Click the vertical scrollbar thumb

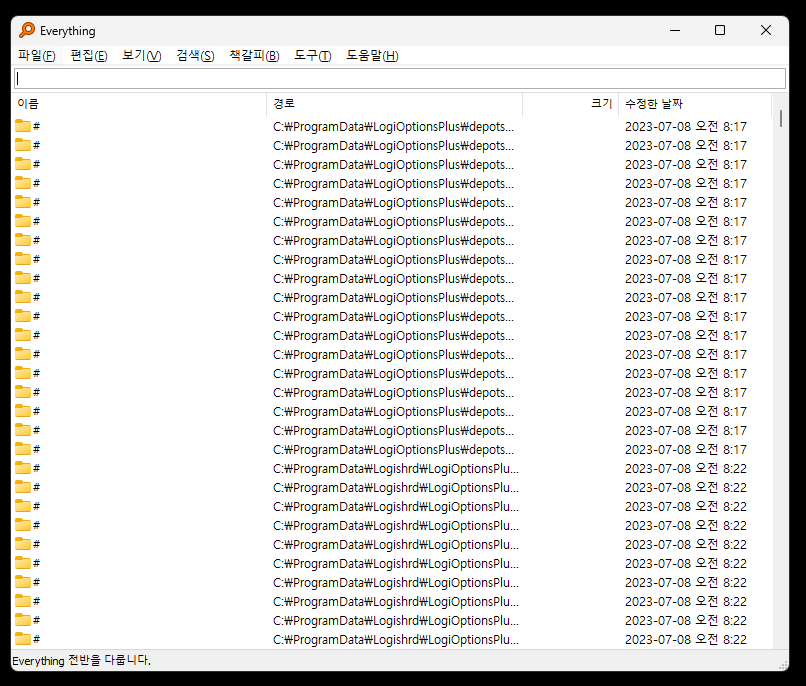pos(781,118)
